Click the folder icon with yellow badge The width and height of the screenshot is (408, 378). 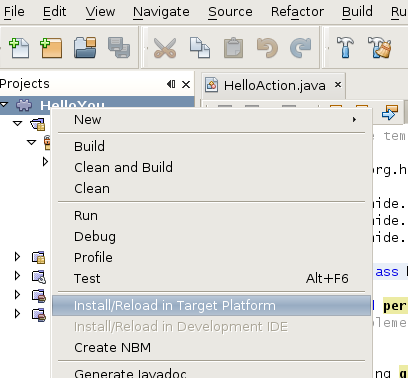[39, 257]
